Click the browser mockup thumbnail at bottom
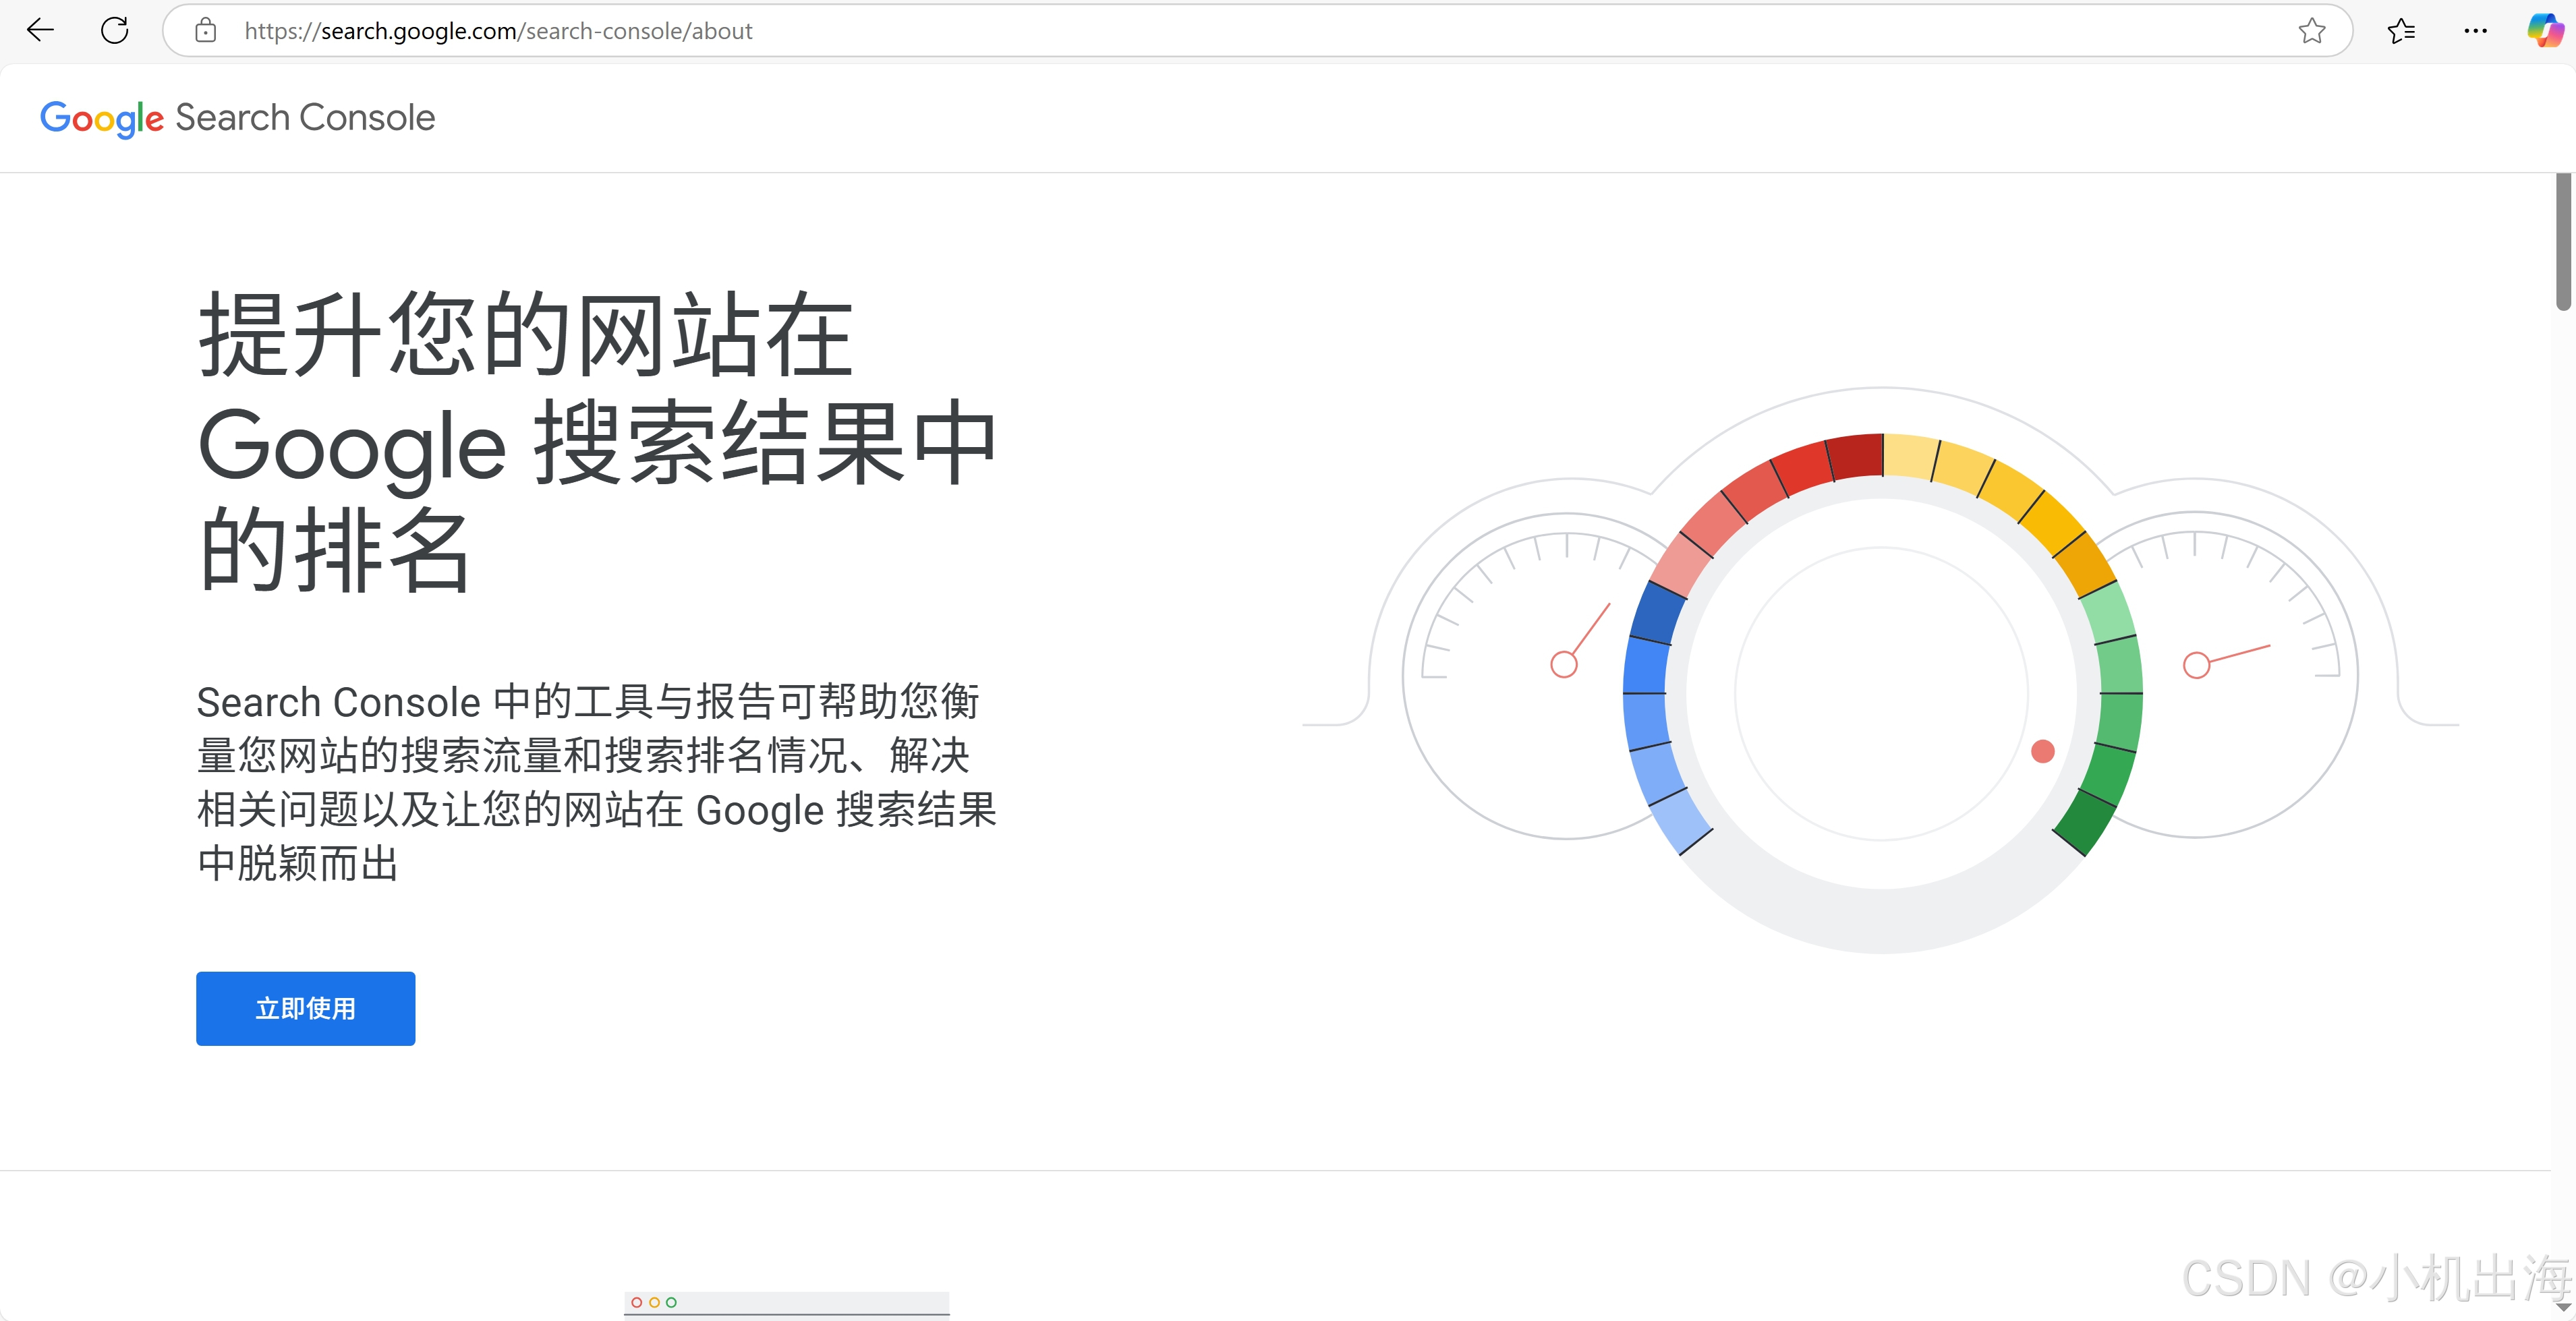2576x1321 pixels. [786, 1303]
